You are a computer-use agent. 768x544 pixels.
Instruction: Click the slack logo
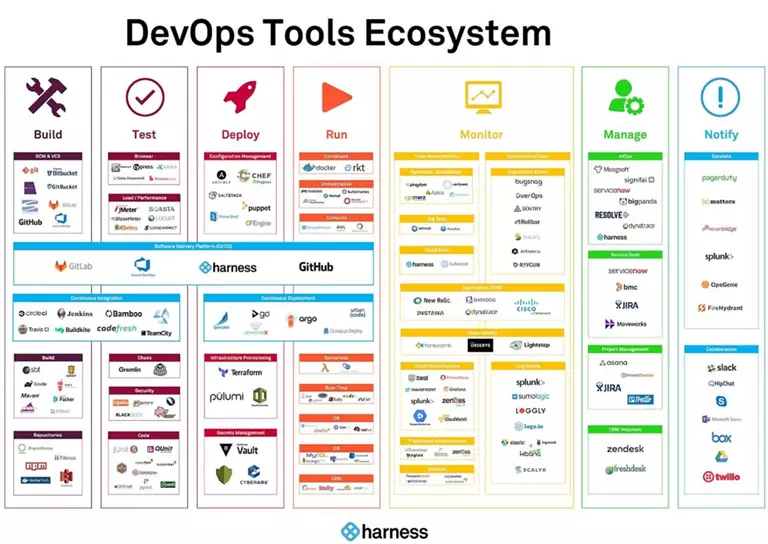[721, 367]
